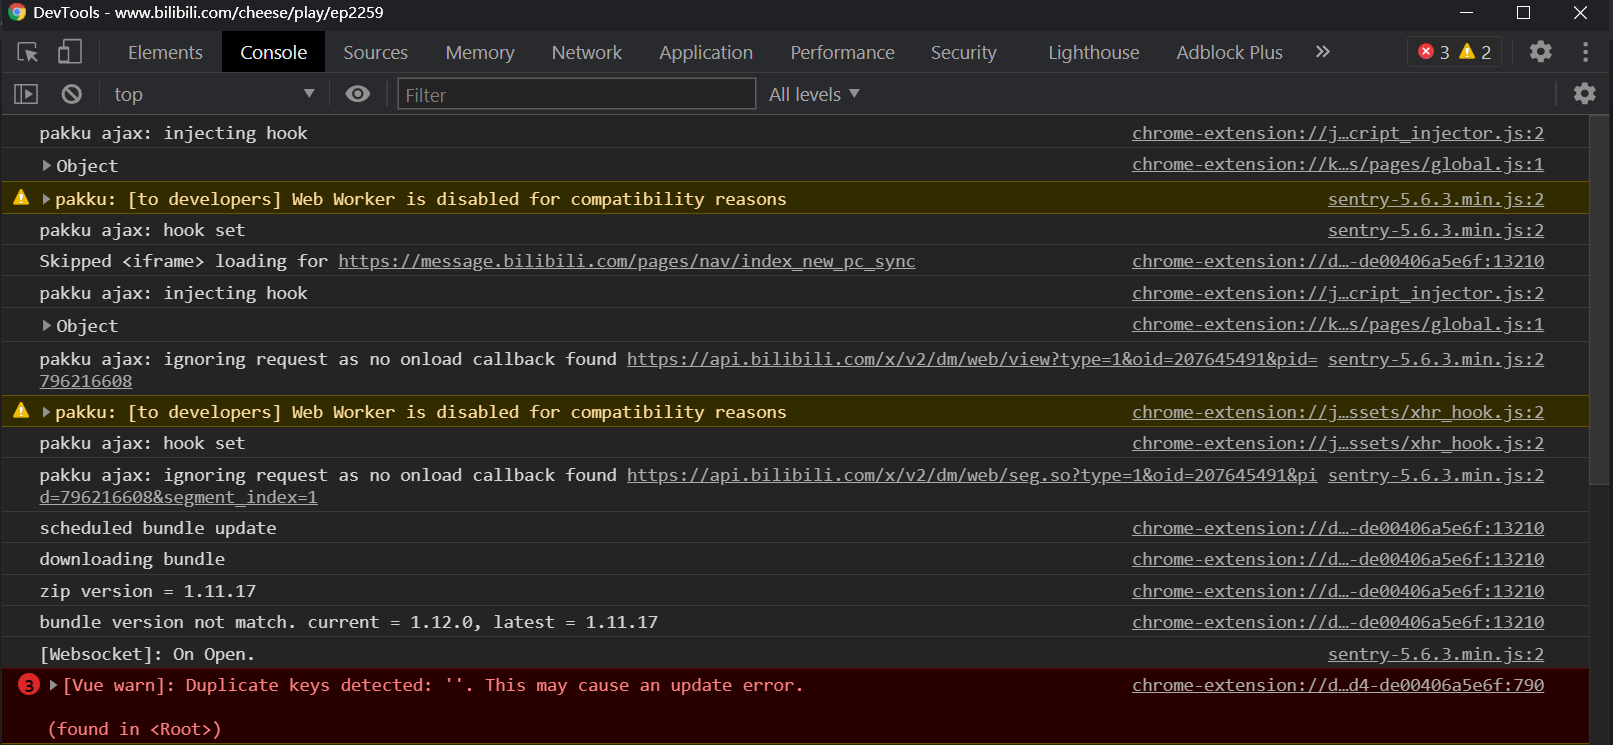The height and width of the screenshot is (745, 1613).
Task: Click the Chrome icon in title bar
Action: (17, 13)
